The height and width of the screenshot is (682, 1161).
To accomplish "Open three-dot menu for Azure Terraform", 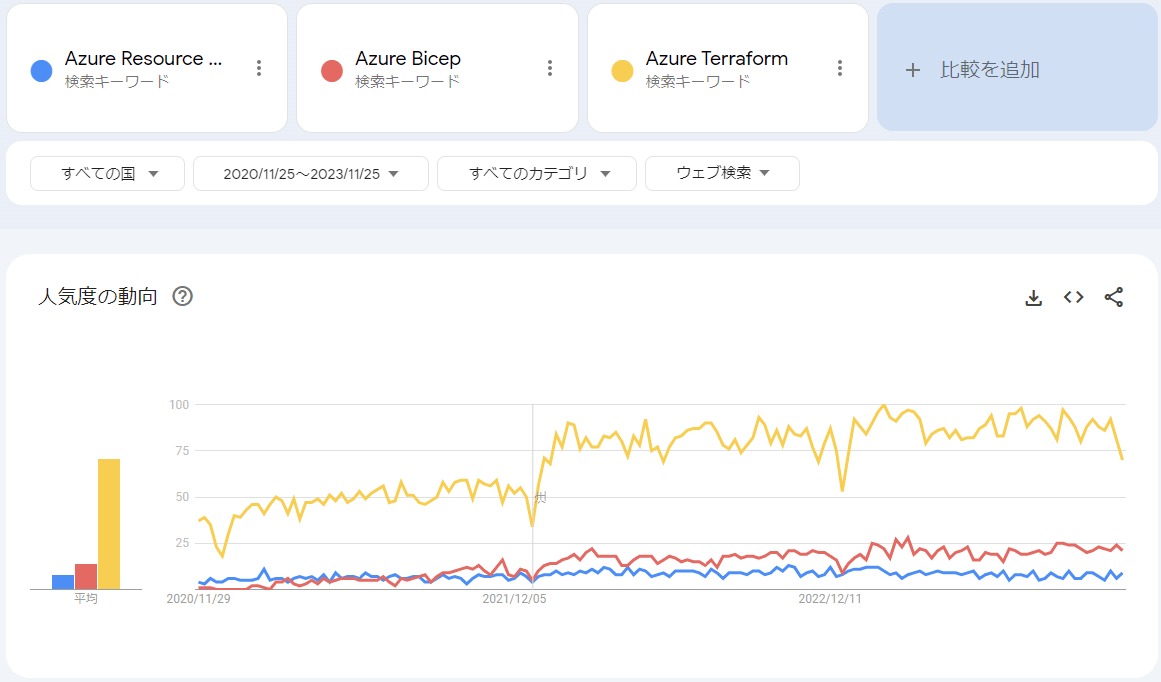I will click(840, 68).
